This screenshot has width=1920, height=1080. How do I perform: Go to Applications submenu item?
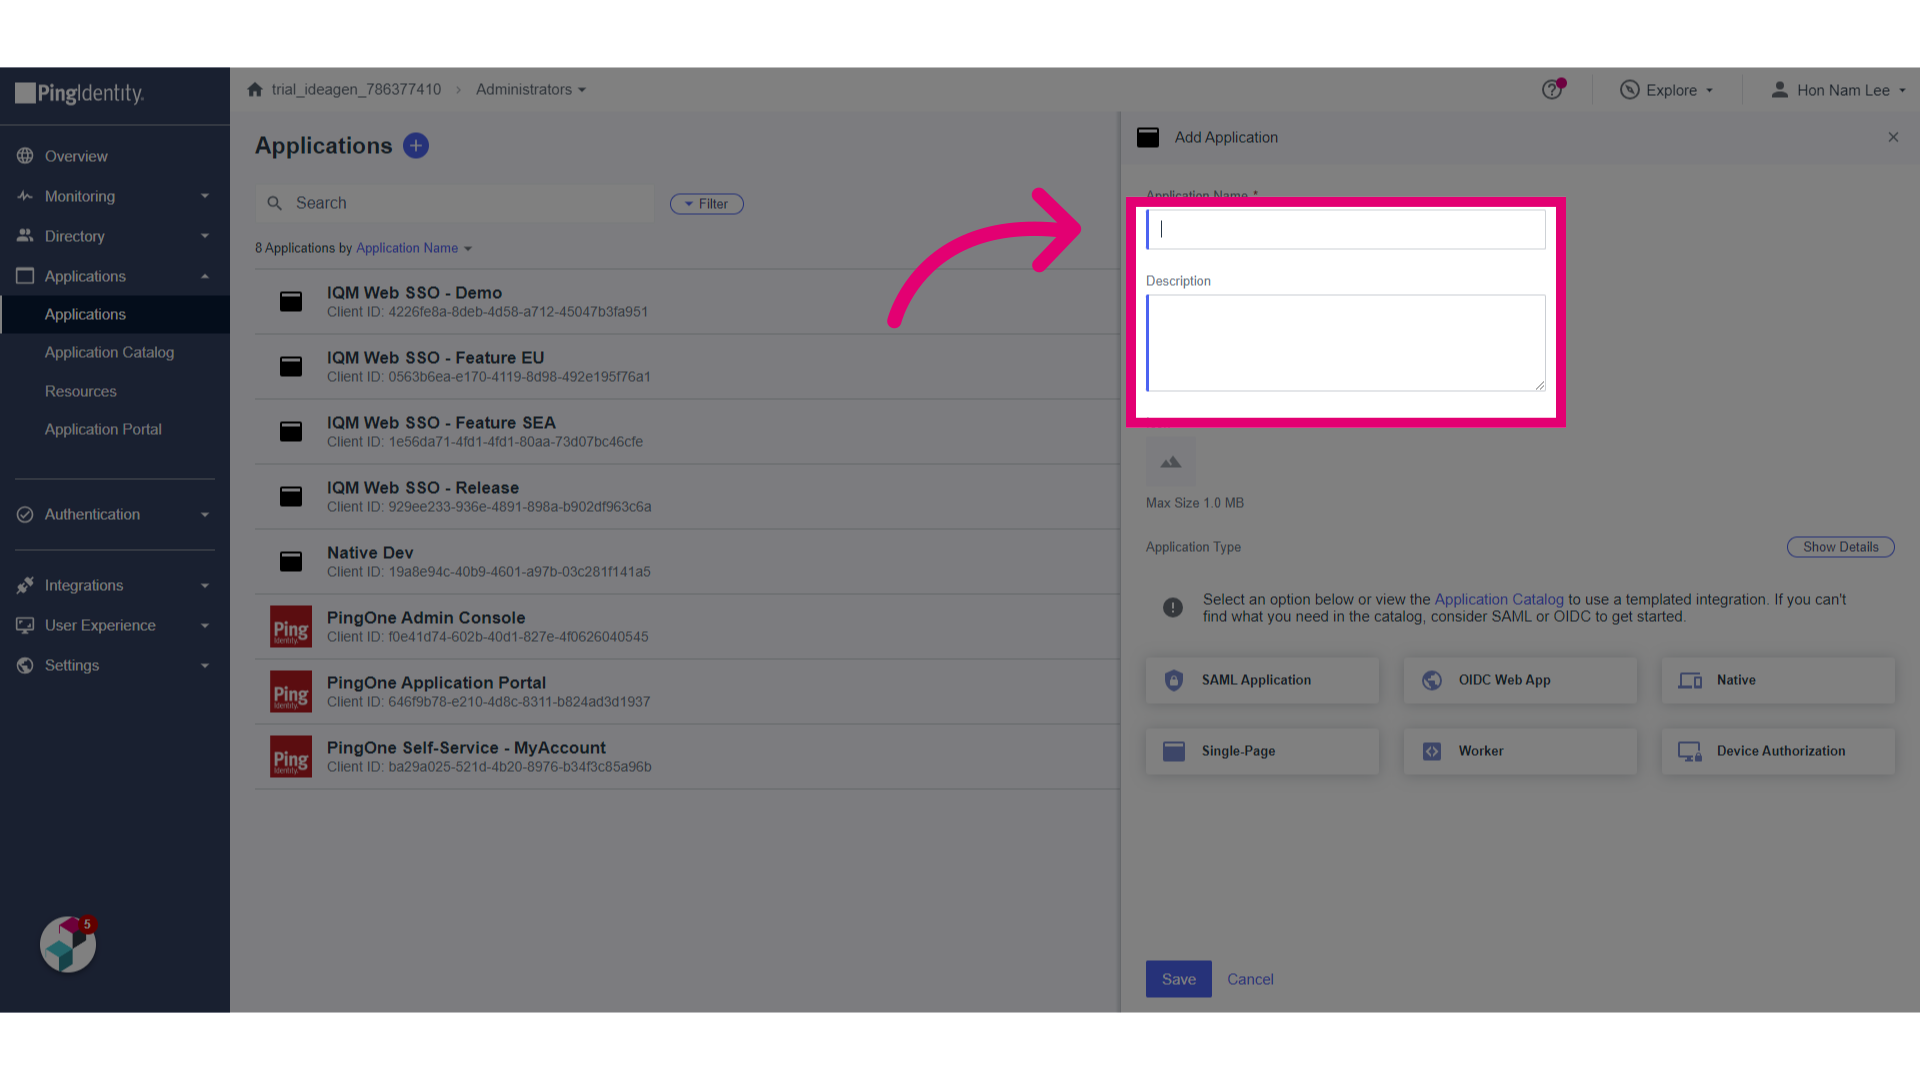[115, 314]
